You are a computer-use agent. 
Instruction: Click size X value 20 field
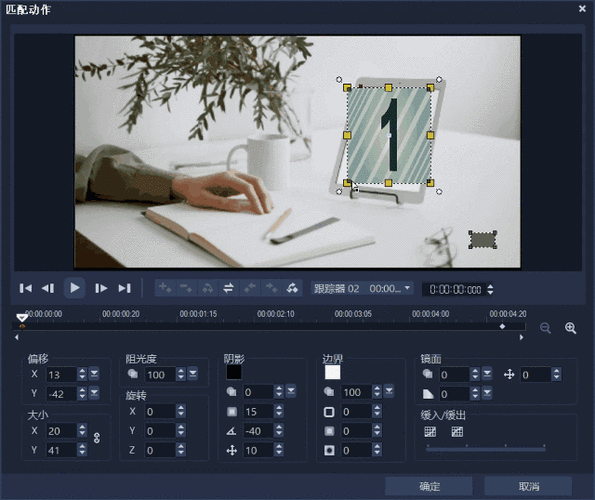pos(61,431)
